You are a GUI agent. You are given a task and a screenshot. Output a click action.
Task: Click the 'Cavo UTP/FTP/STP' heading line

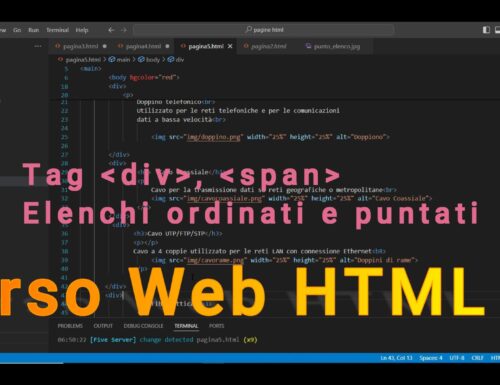[x=178, y=234]
